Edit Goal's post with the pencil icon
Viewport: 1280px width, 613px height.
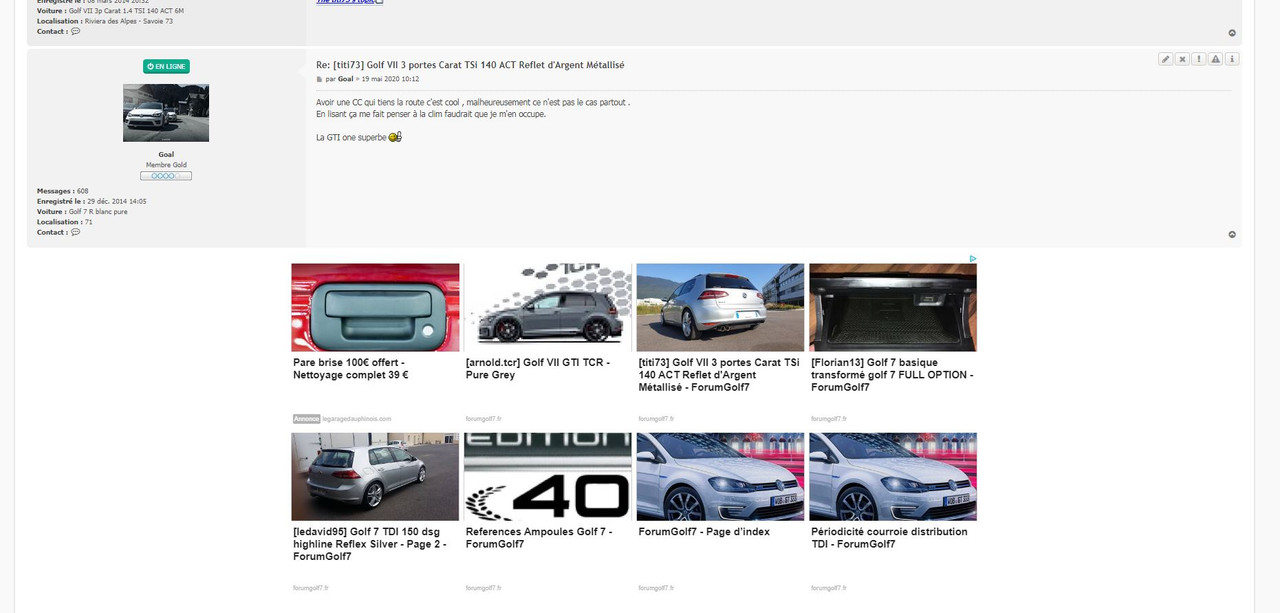coord(1165,59)
